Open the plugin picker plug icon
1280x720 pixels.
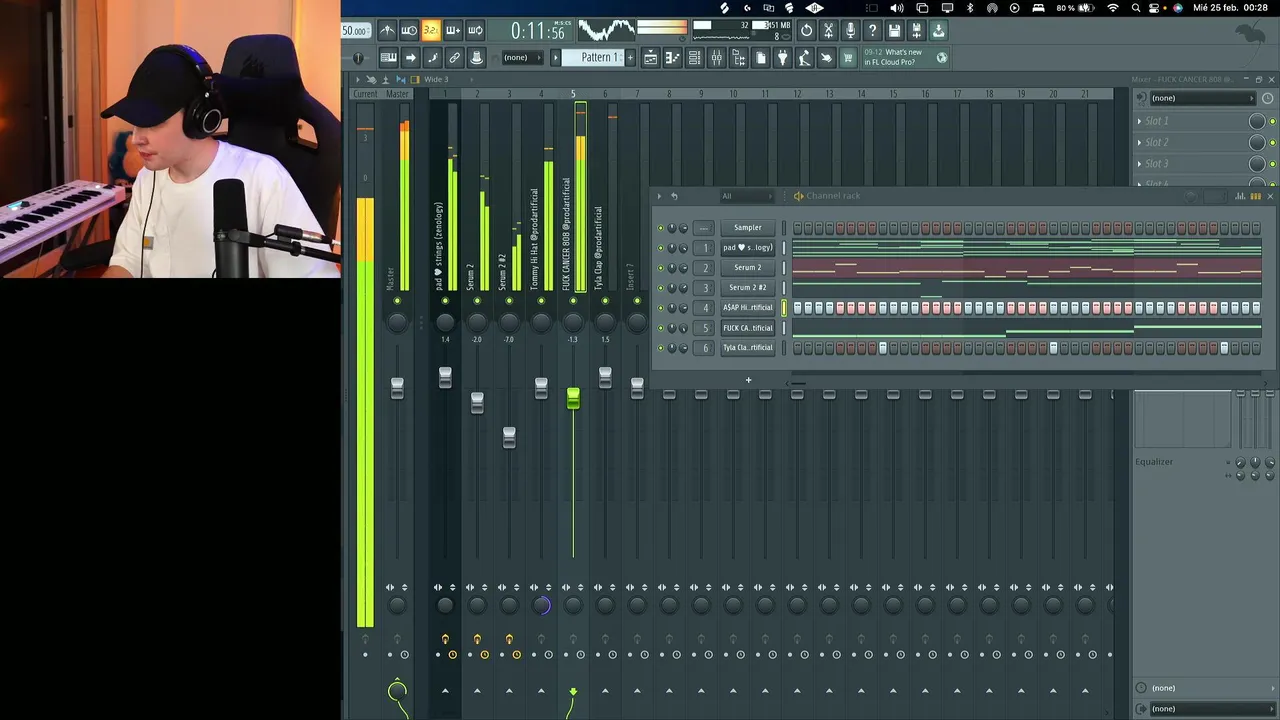pyautogui.click(x=782, y=58)
